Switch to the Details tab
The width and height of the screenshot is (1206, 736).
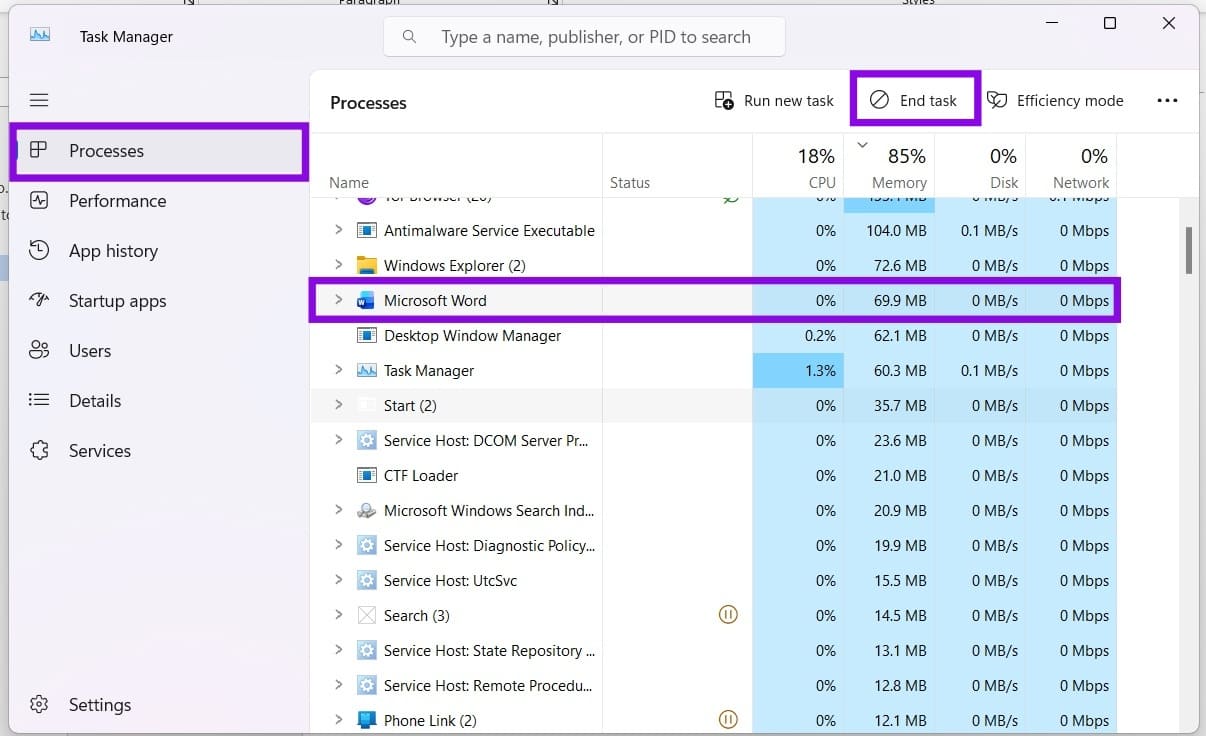coord(159,401)
